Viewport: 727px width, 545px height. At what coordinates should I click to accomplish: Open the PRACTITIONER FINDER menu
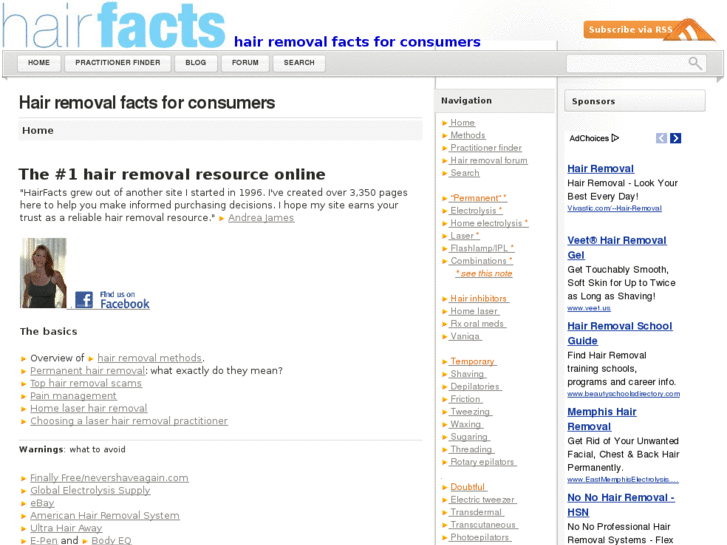(118, 63)
